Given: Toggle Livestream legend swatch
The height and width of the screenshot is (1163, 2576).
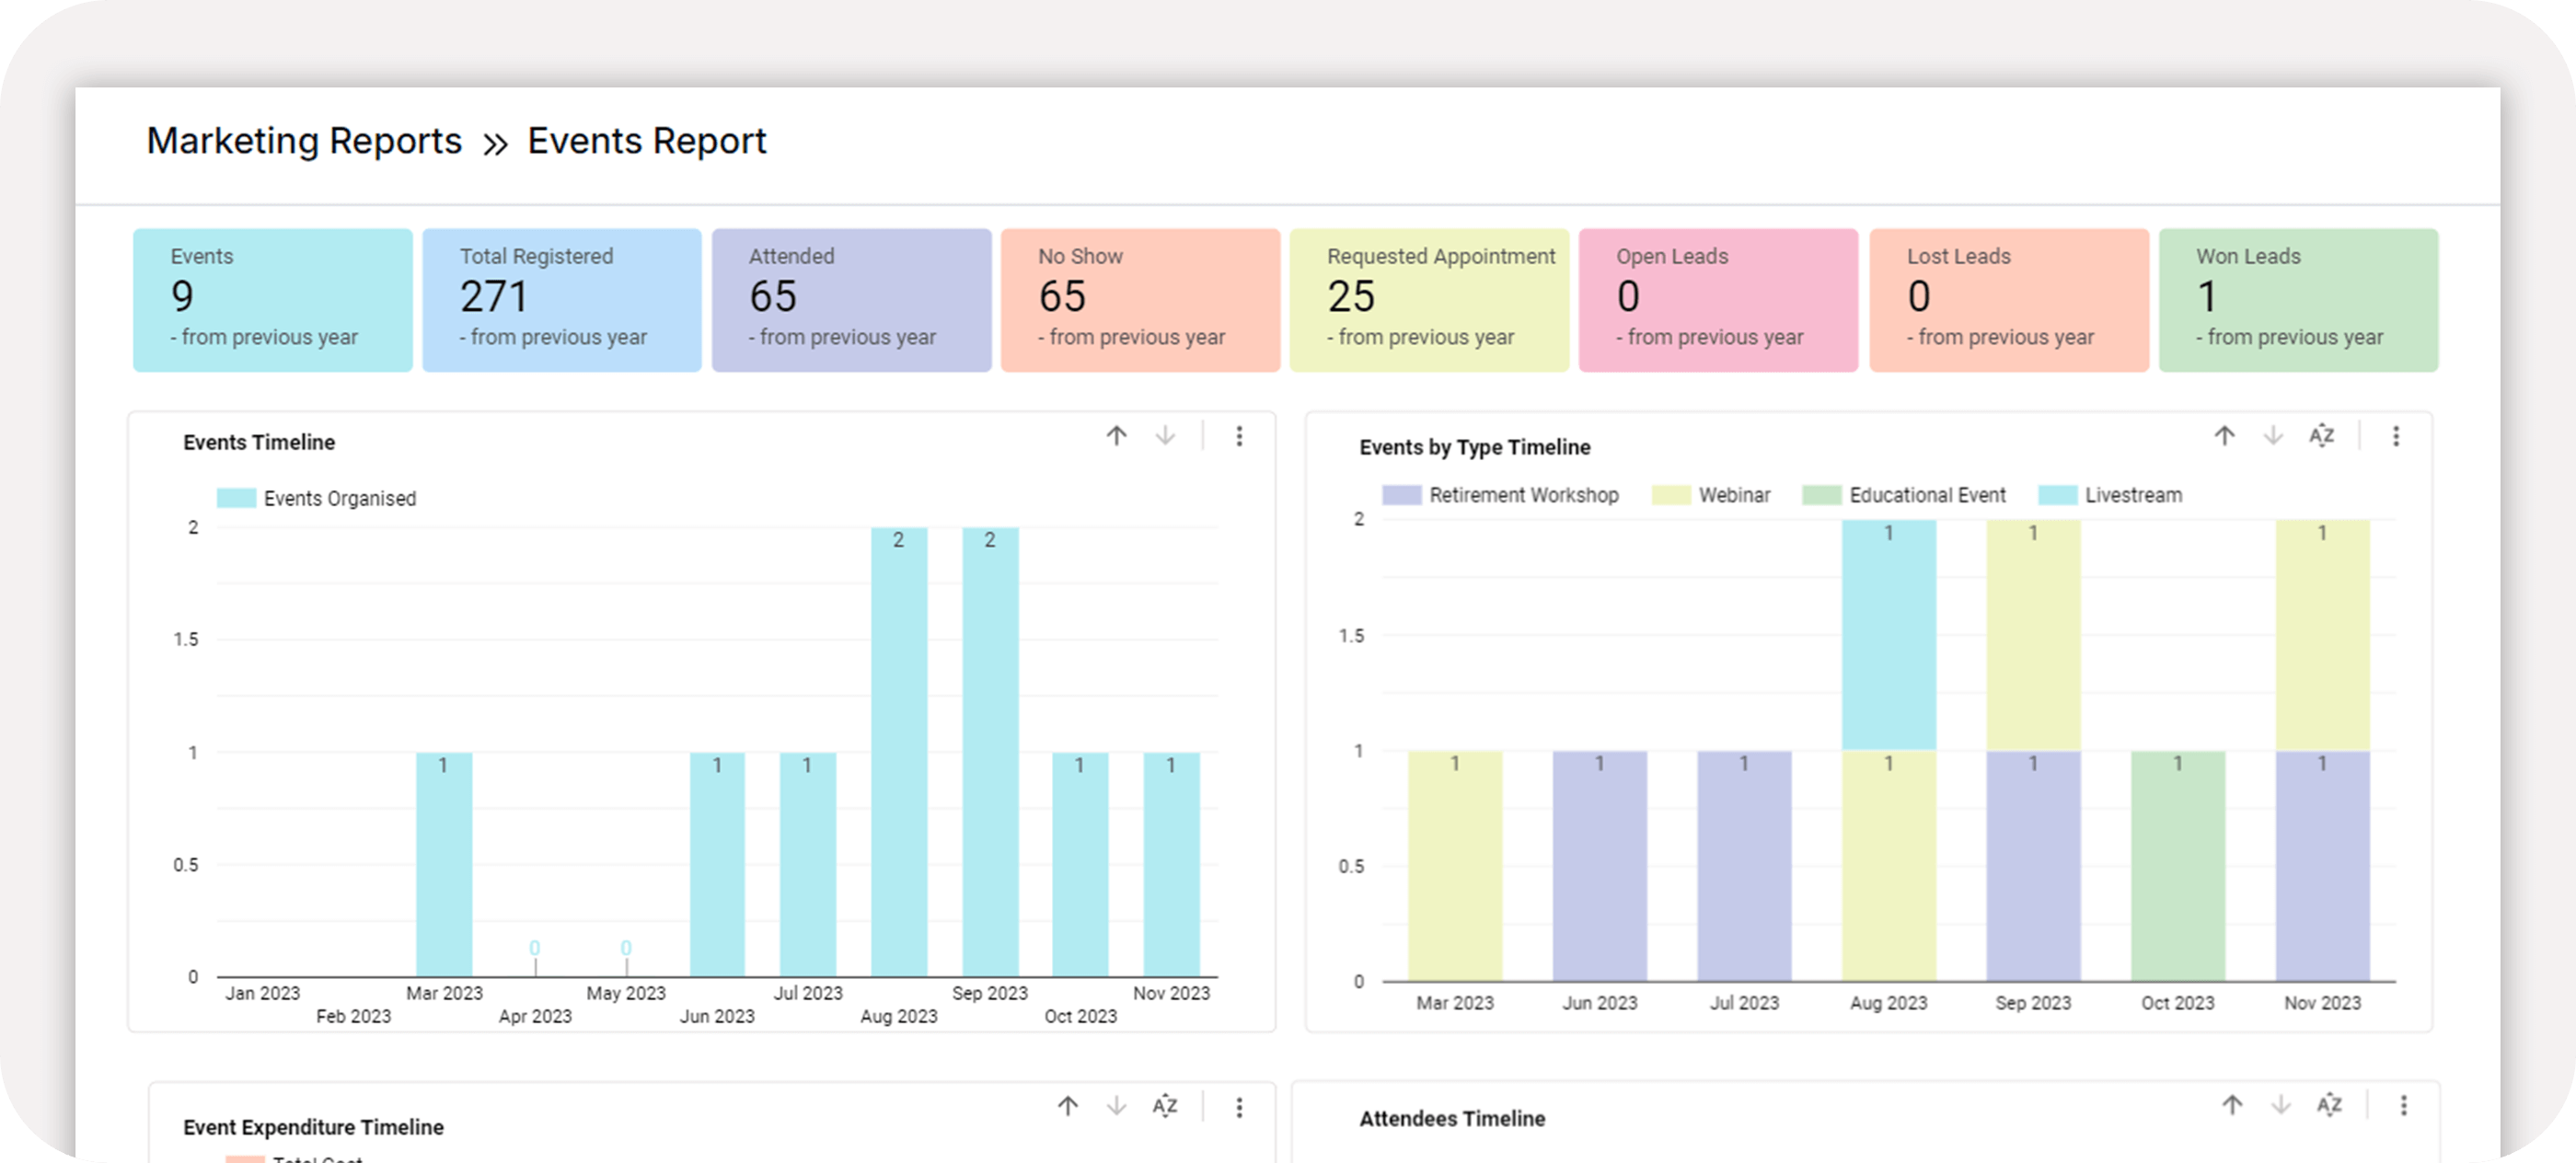Looking at the screenshot, I should [2058, 495].
